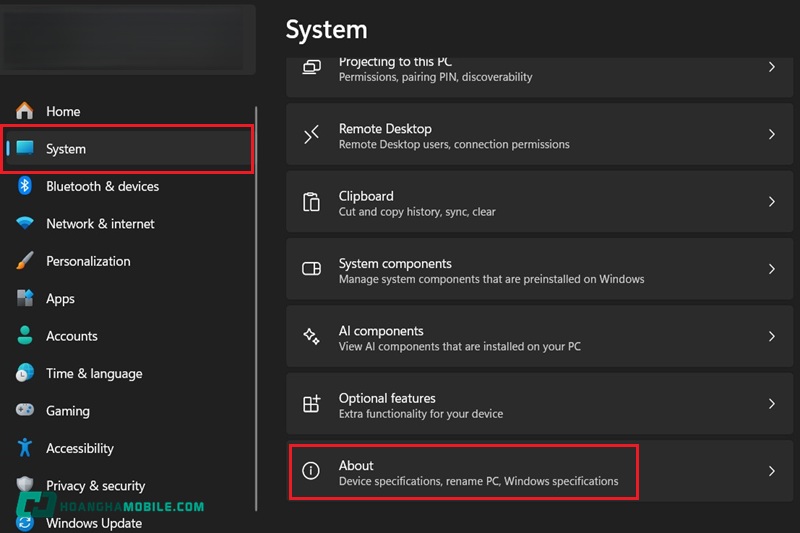Click the Bluetooth & devices icon
The height and width of the screenshot is (533, 800).
tap(25, 186)
